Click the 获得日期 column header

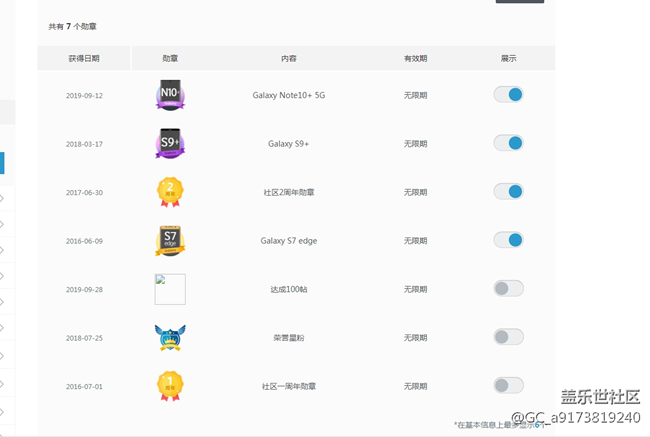(84, 59)
